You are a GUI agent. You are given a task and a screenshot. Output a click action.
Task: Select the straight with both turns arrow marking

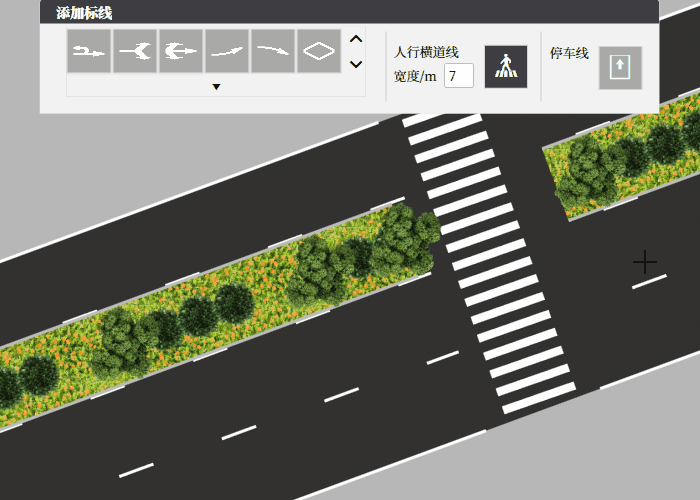point(181,51)
